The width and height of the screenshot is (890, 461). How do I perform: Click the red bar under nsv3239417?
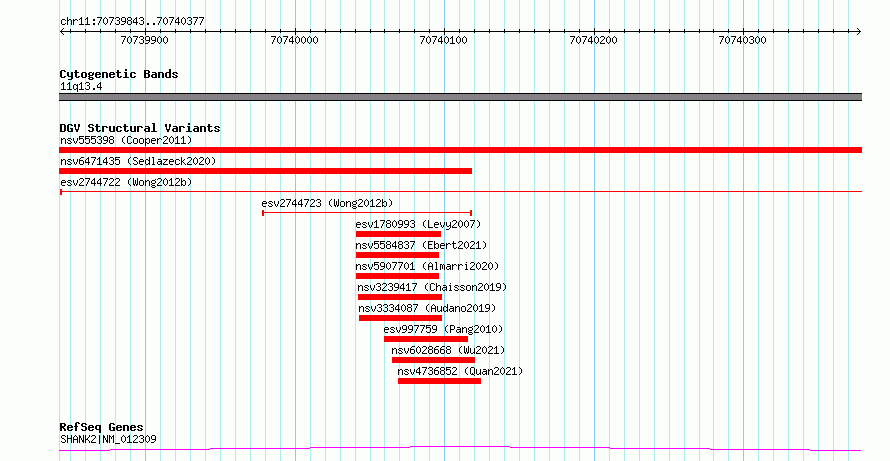coord(400,297)
